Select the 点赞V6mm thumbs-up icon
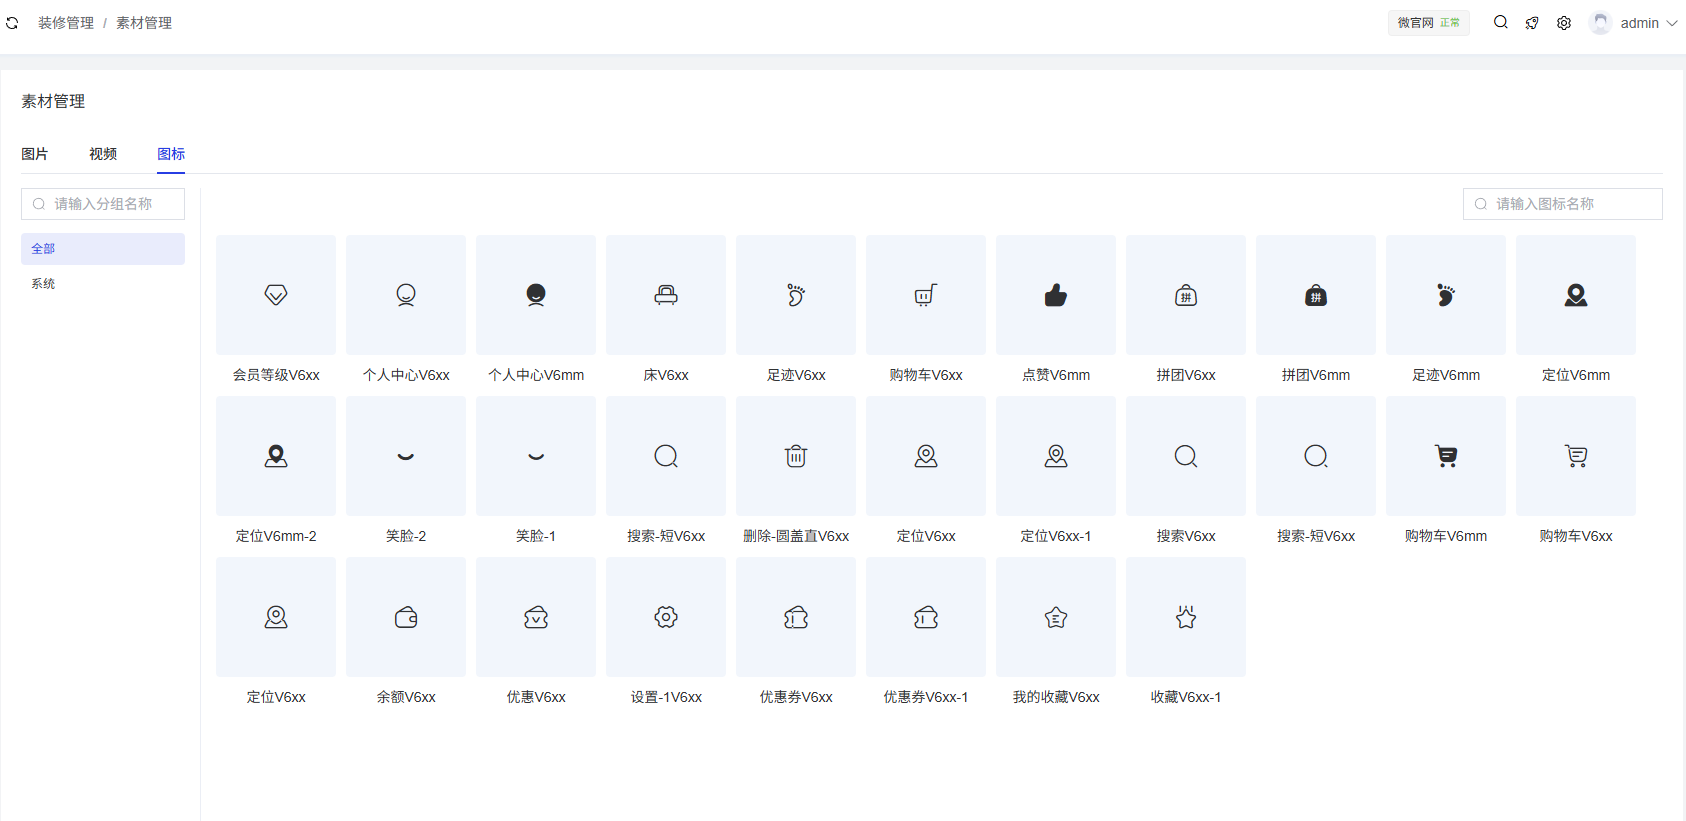 tap(1055, 295)
